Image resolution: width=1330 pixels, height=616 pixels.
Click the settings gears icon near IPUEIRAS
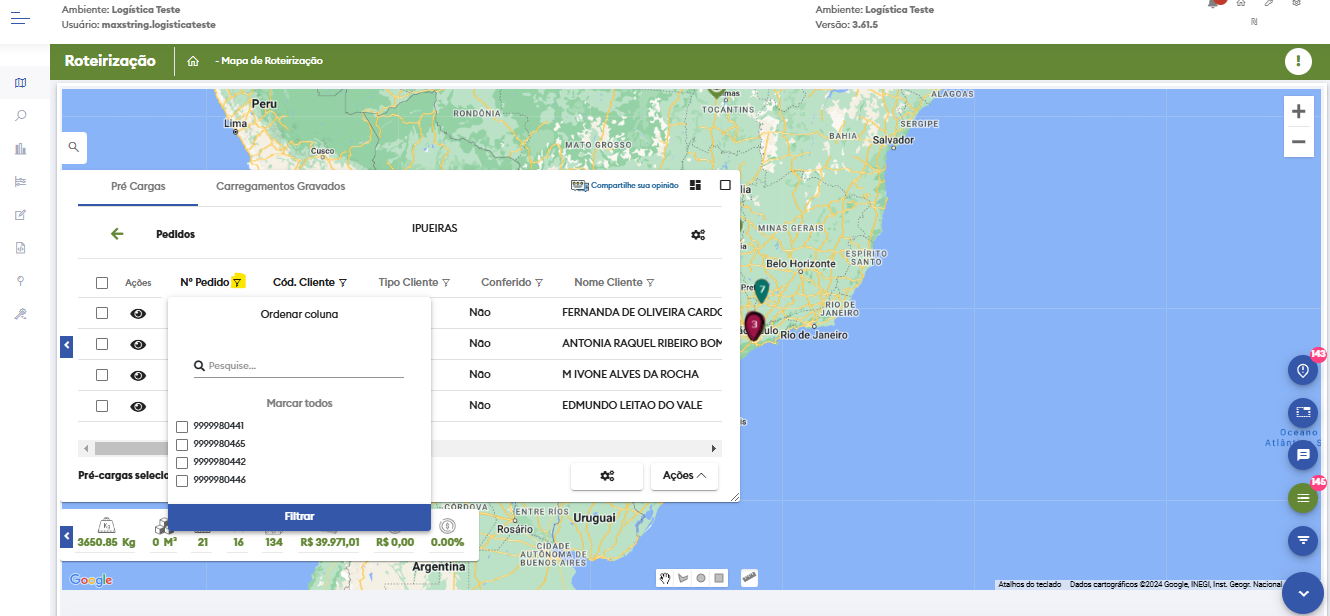(698, 235)
